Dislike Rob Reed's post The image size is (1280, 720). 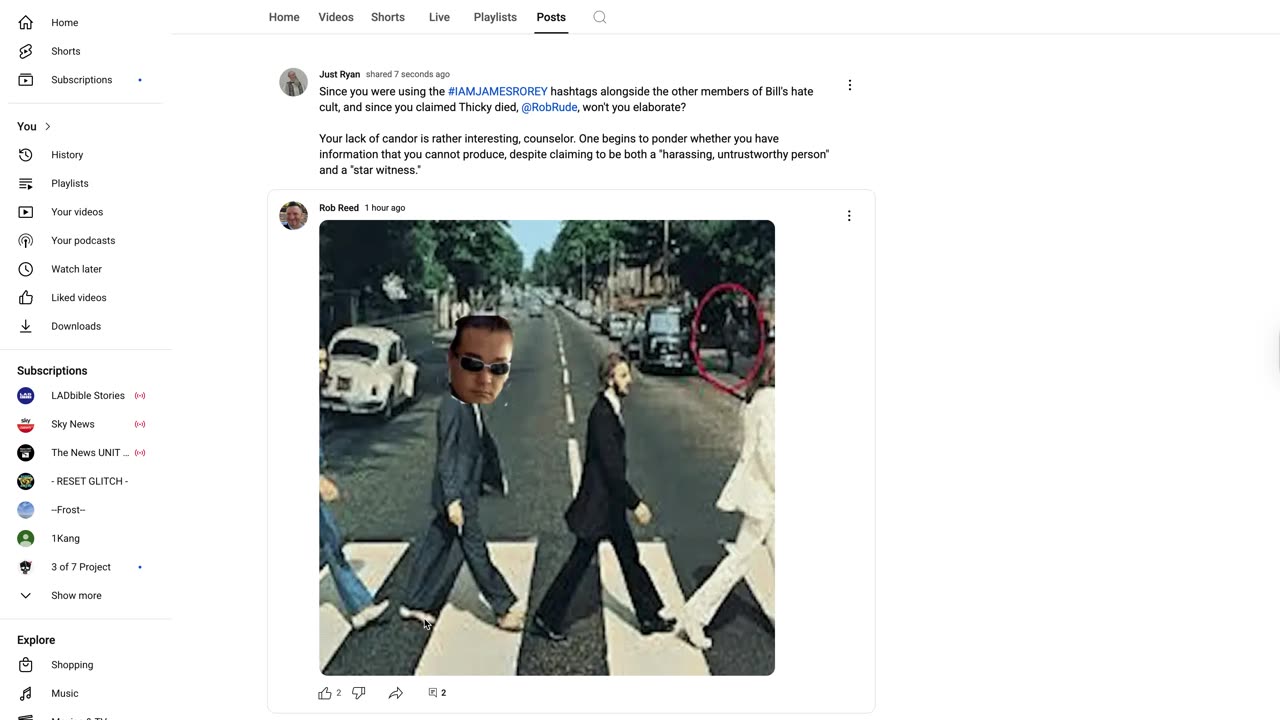[359, 693]
